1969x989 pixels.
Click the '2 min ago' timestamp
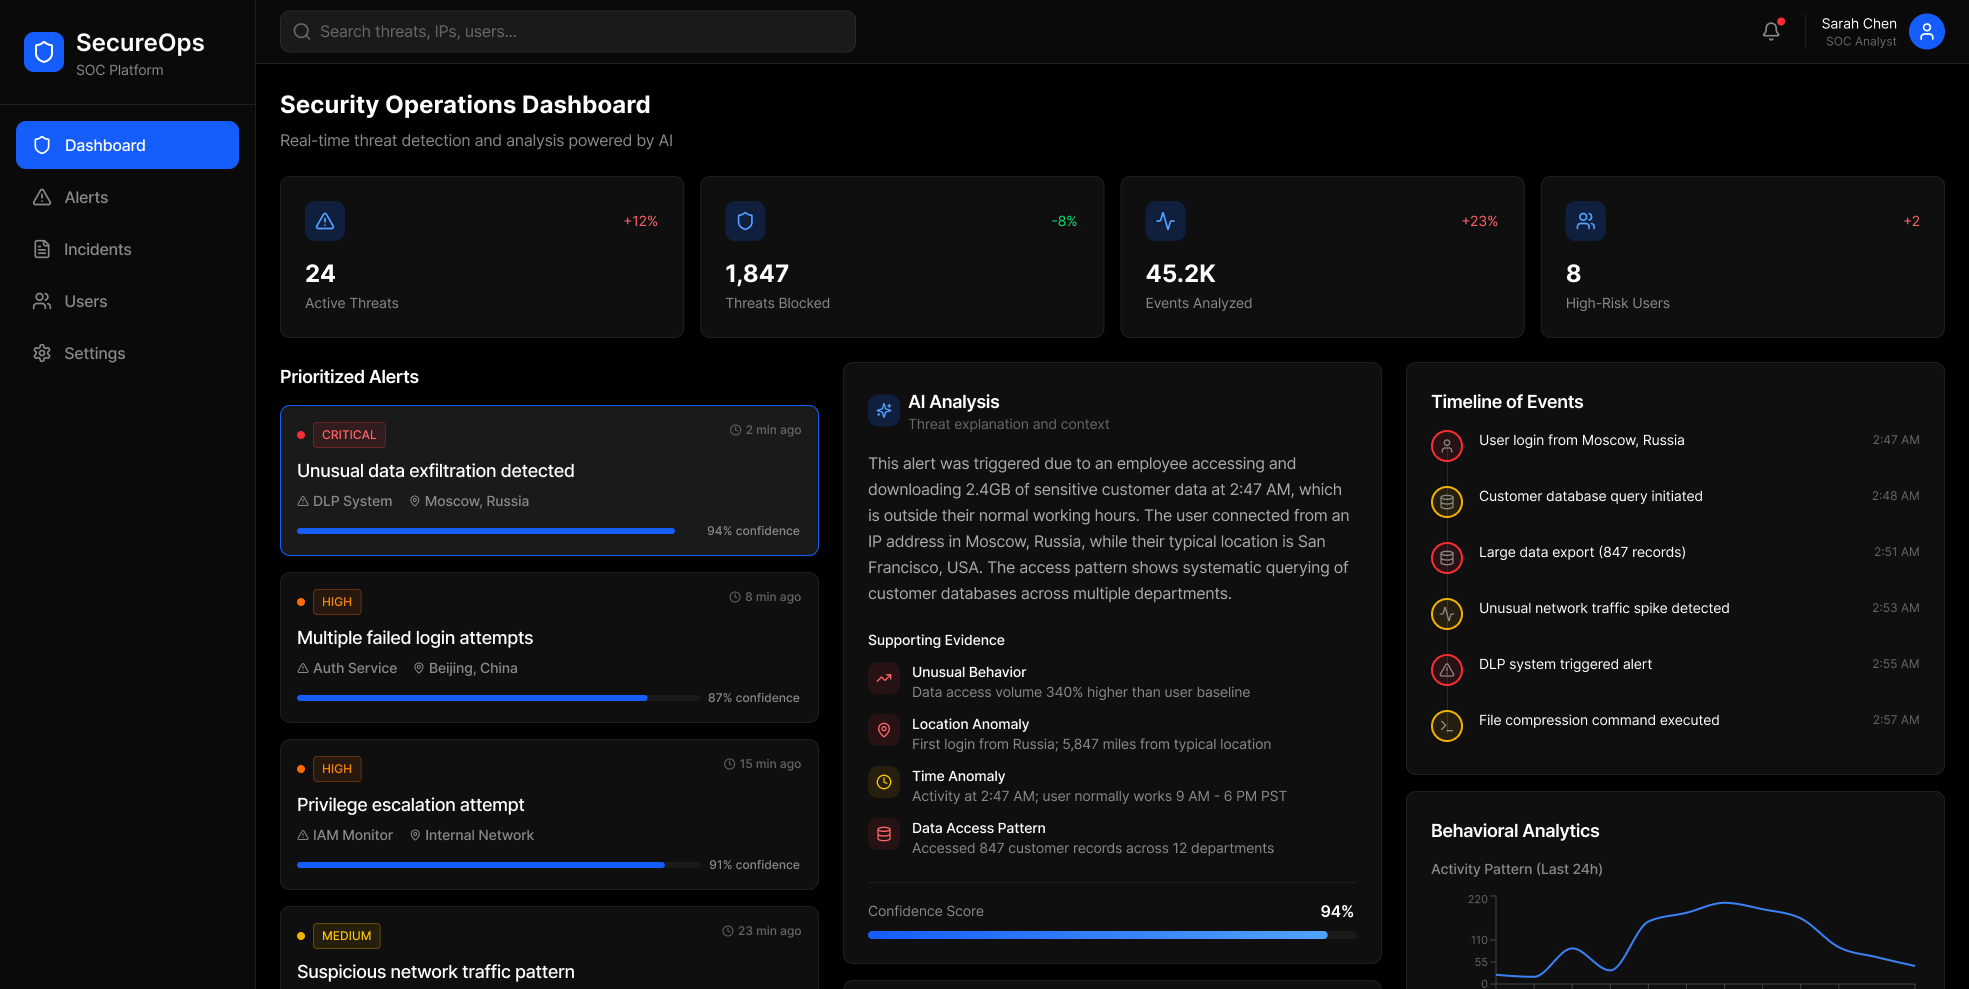(x=773, y=430)
